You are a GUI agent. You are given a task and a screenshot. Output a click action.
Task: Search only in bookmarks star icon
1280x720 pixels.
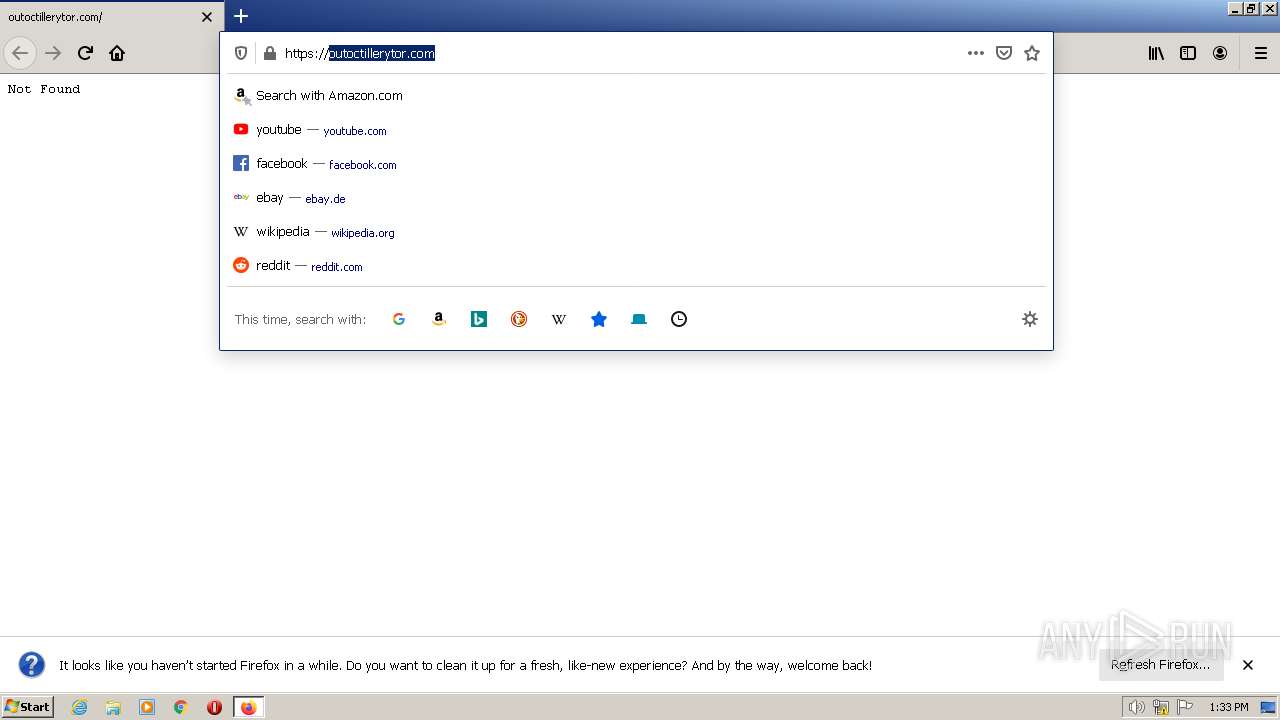click(x=599, y=319)
